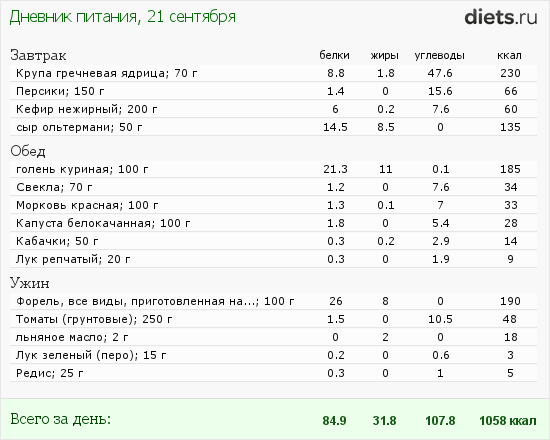Select row "голень куриная; 100 г"
Image resolution: width=550 pixels, height=440 pixels.
pyautogui.click(x=273, y=169)
